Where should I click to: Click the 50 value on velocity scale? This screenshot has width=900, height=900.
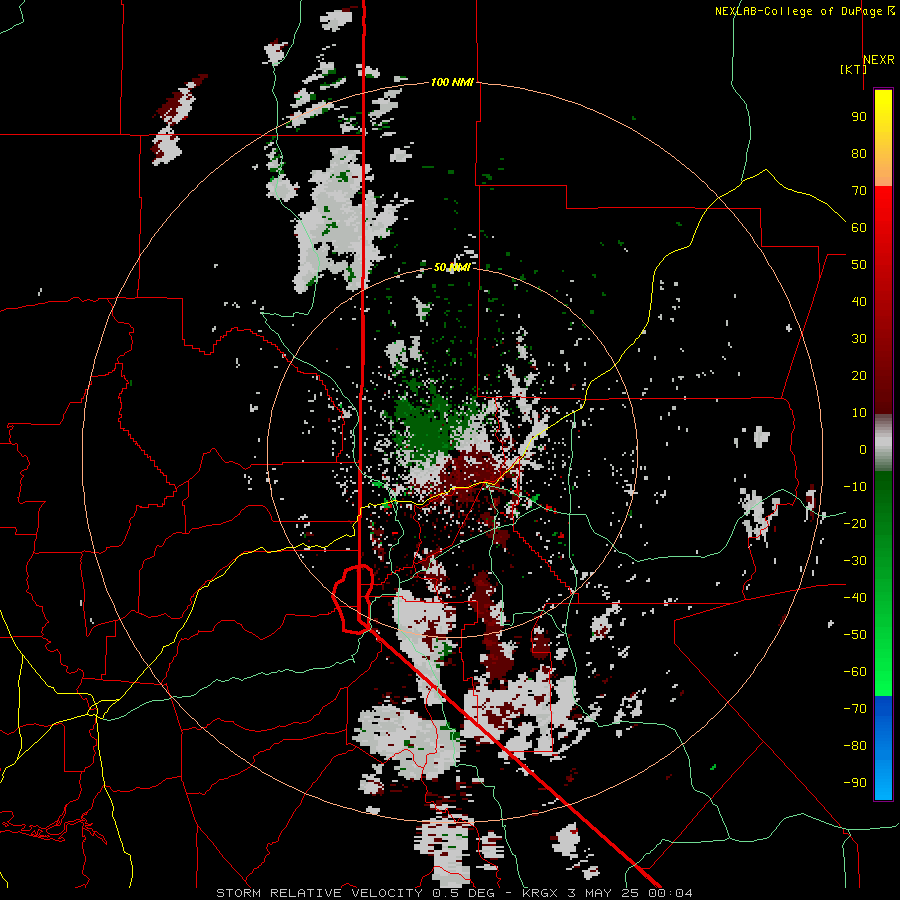pos(859,265)
